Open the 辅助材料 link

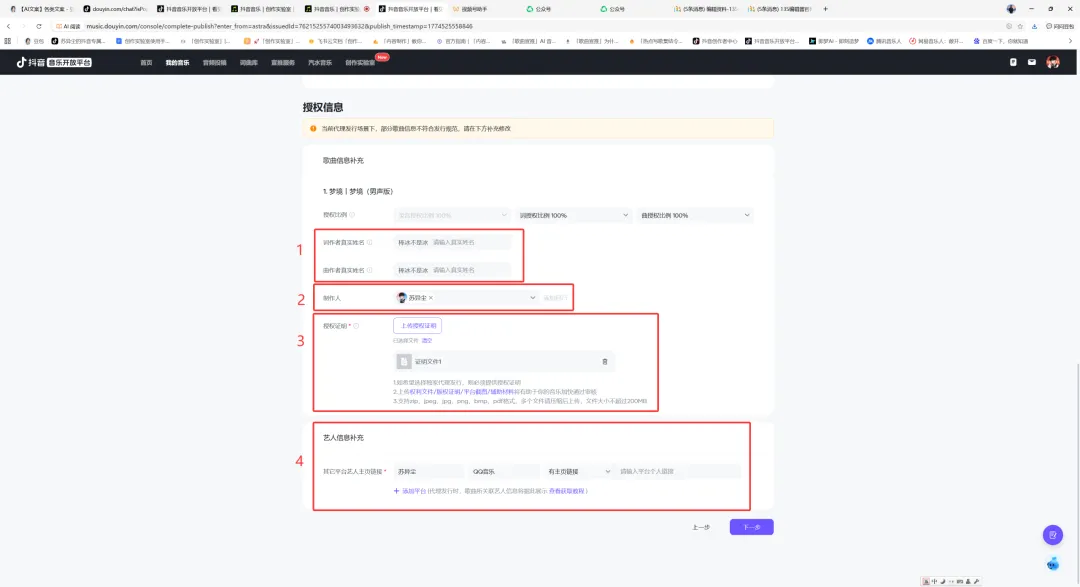click(502, 391)
